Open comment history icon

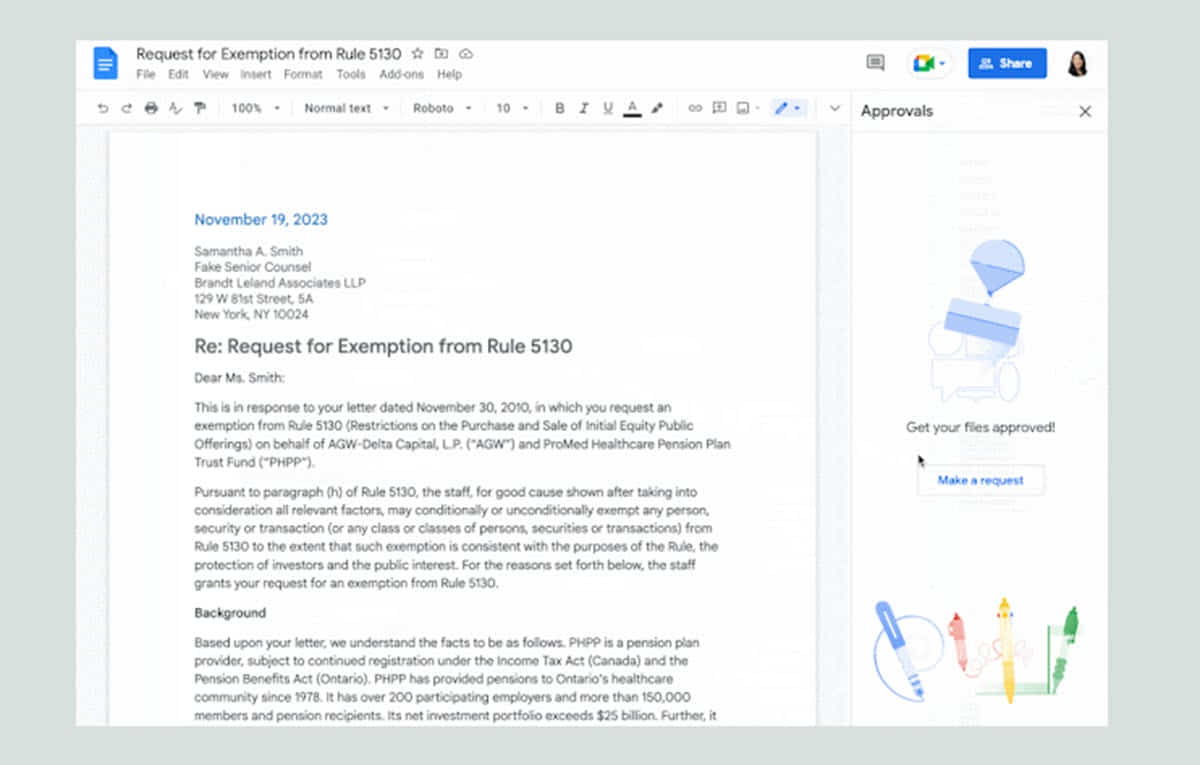tap(875, 63)
